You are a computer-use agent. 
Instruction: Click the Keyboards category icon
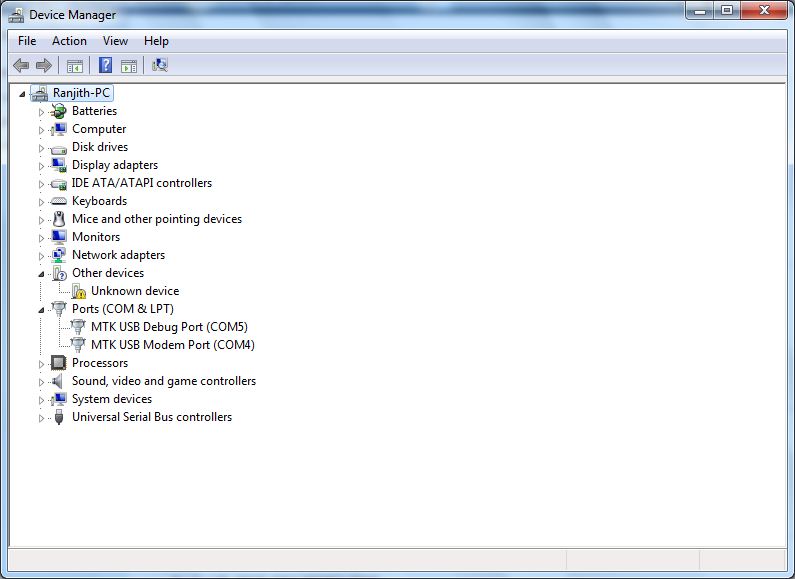[x=59, y=201]
